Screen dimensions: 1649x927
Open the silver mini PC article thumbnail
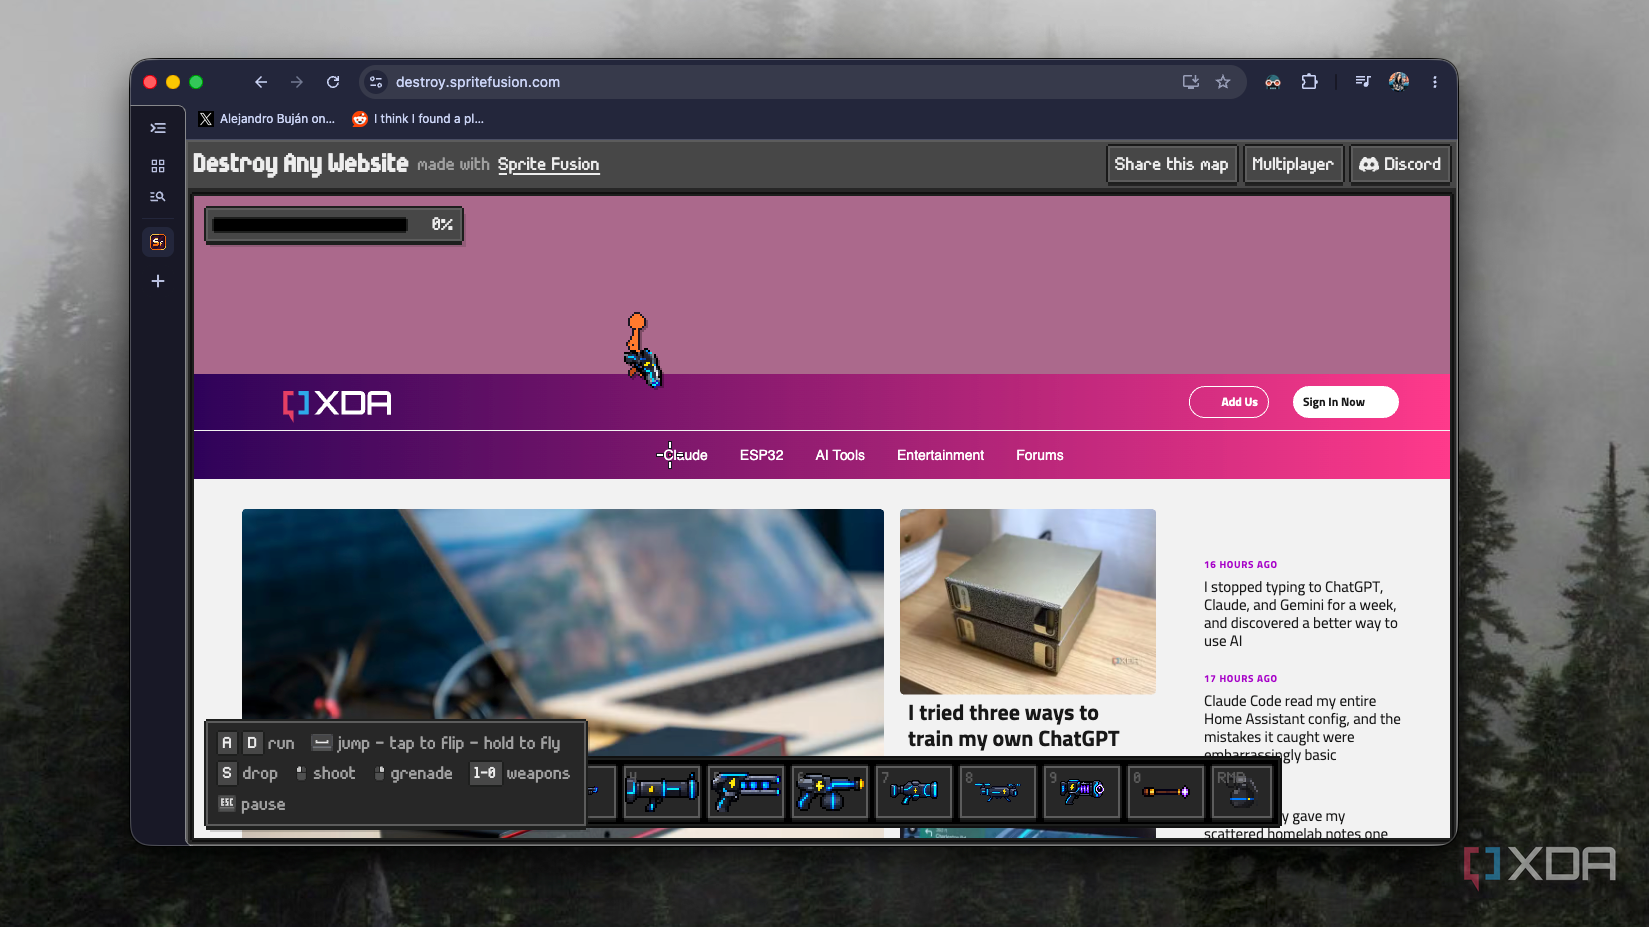[1028, 601]
